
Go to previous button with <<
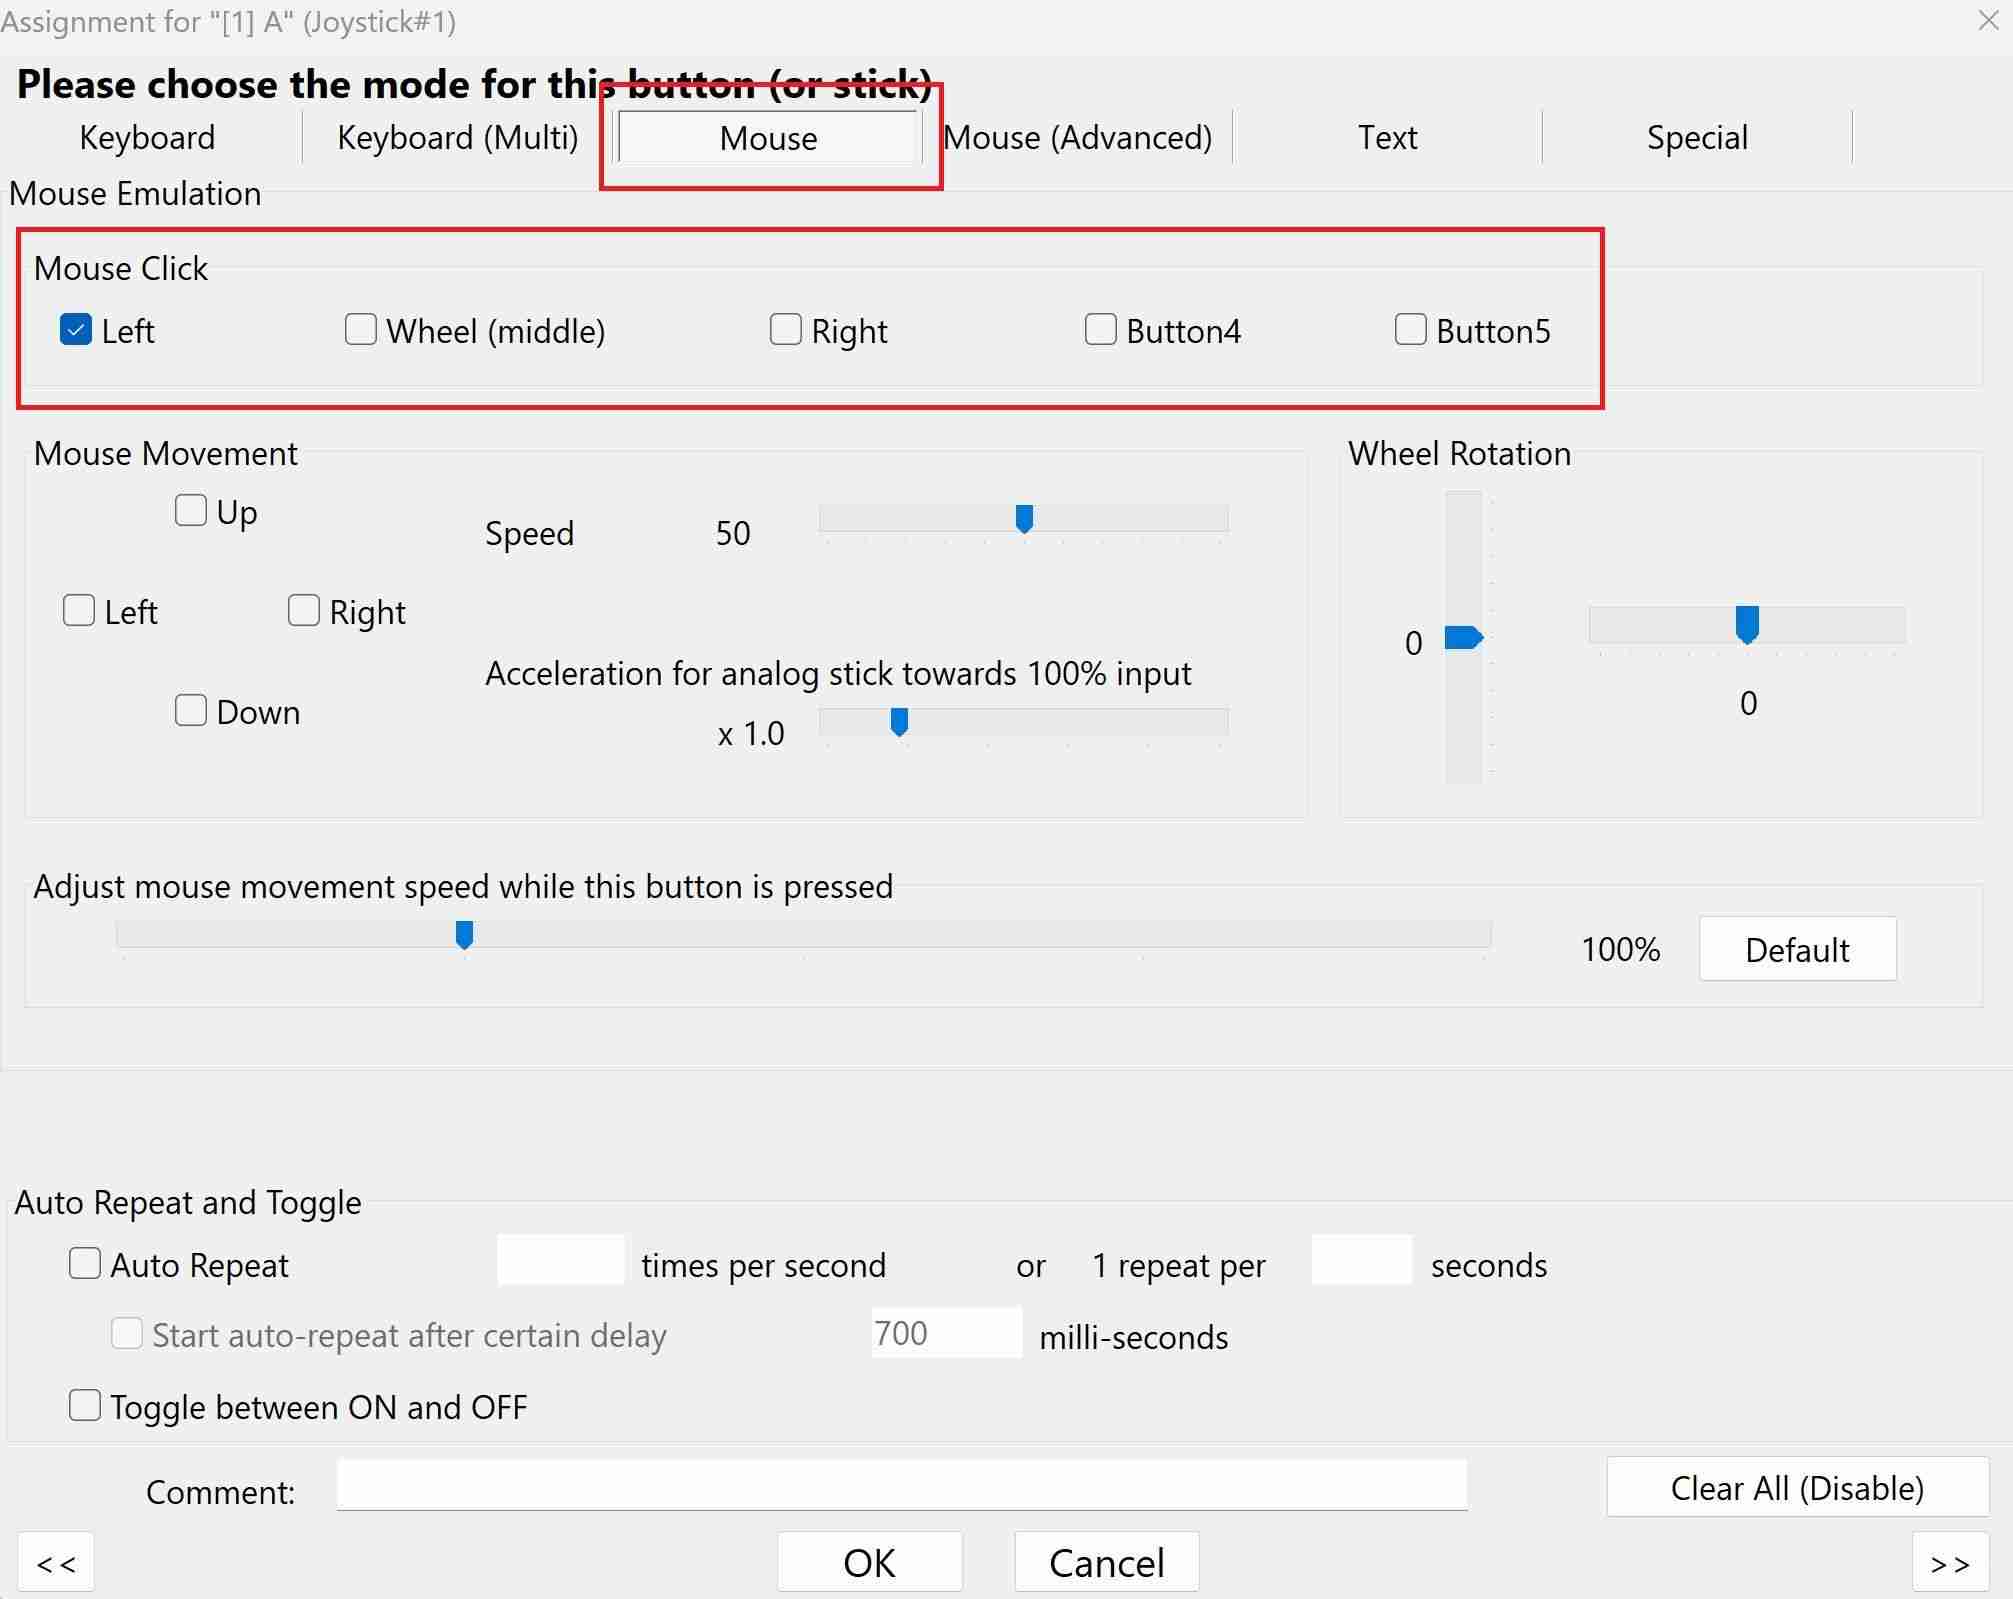click(56, 1561)
